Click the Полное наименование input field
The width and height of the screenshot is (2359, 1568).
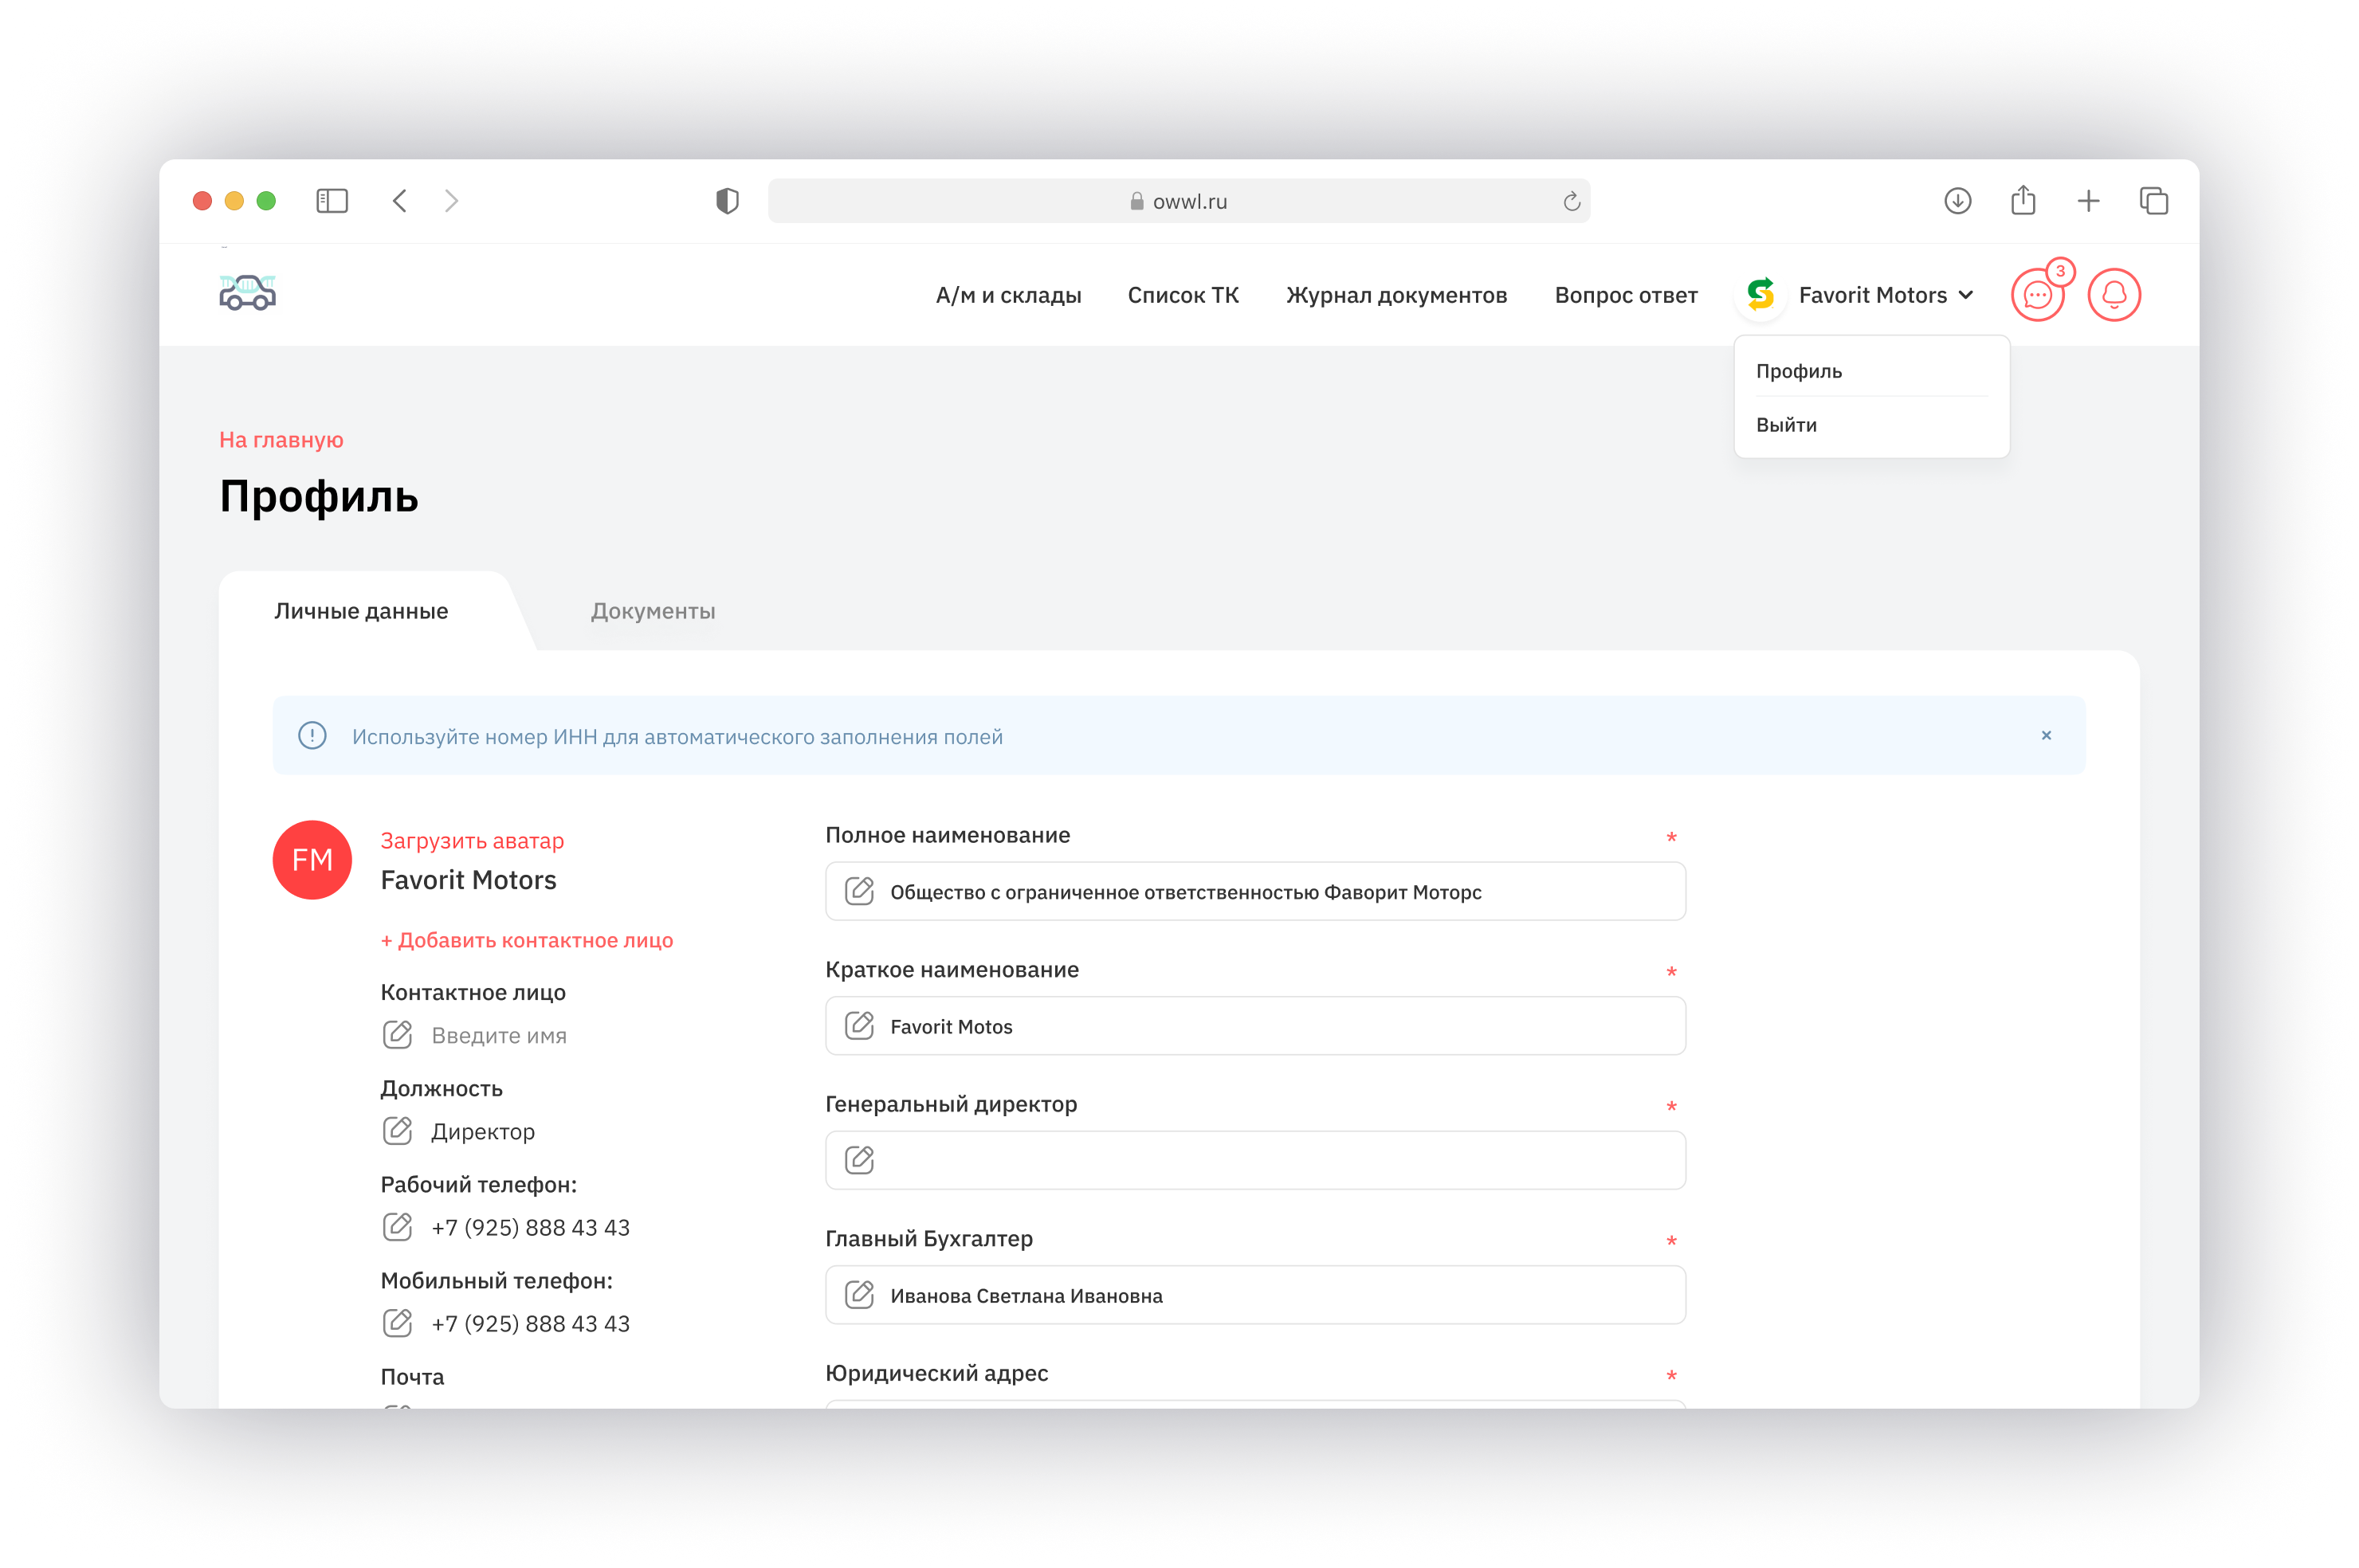click(1255, 891)
